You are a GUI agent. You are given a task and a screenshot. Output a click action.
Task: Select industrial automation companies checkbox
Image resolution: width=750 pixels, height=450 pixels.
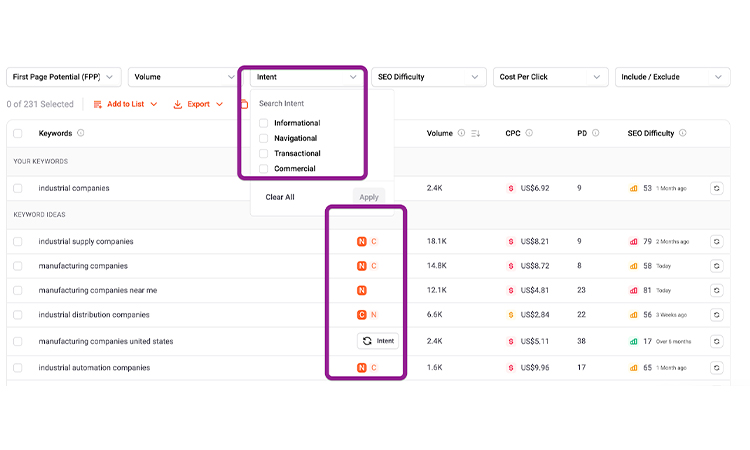tap(18, 368)
